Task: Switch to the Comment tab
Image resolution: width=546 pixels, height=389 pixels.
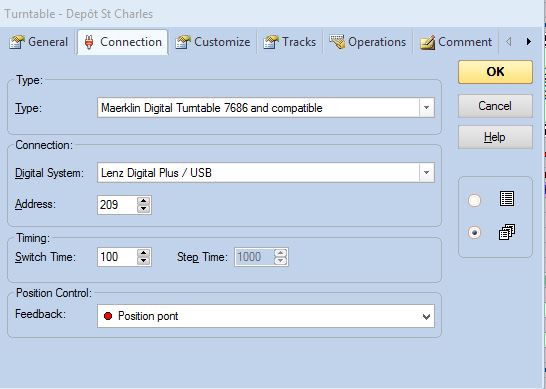Action: (x=456, y=42)
